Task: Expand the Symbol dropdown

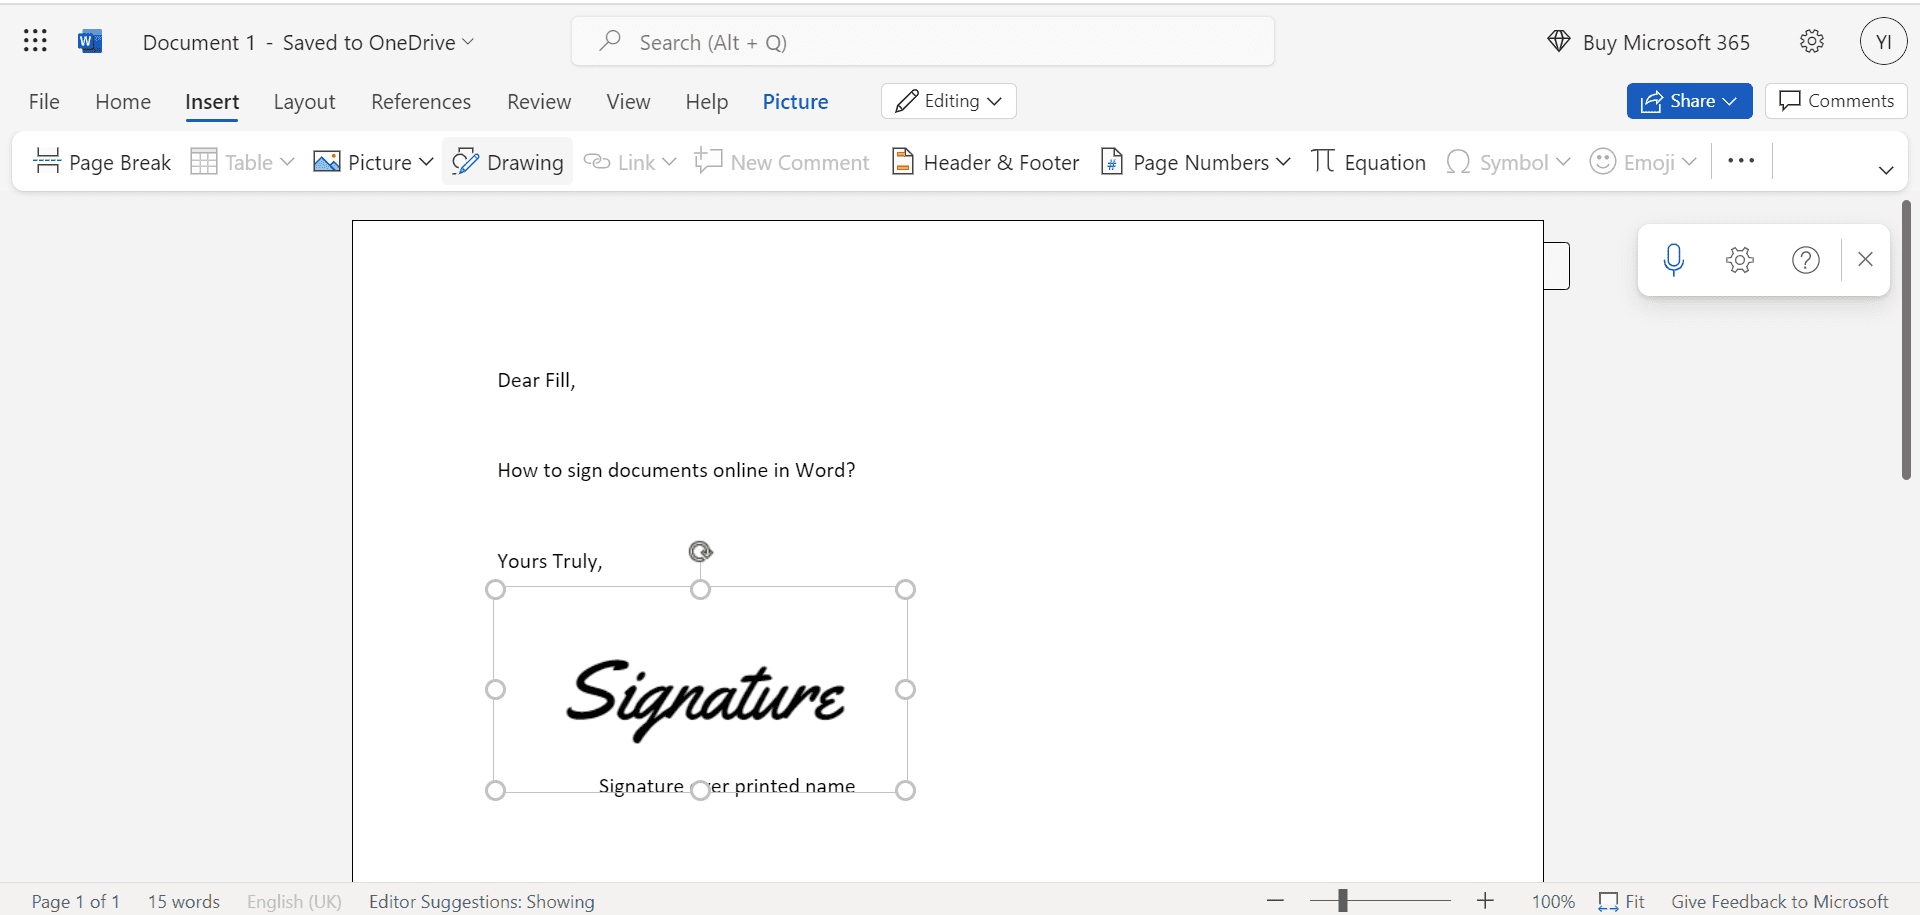Action: coord(1565,161)
